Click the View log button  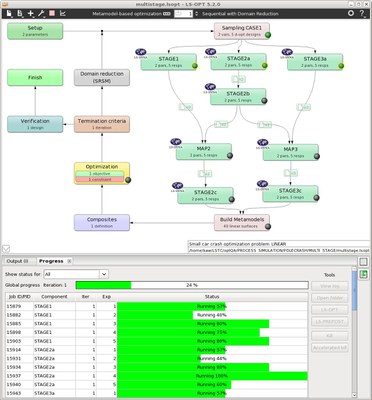[x=330, y=286]
